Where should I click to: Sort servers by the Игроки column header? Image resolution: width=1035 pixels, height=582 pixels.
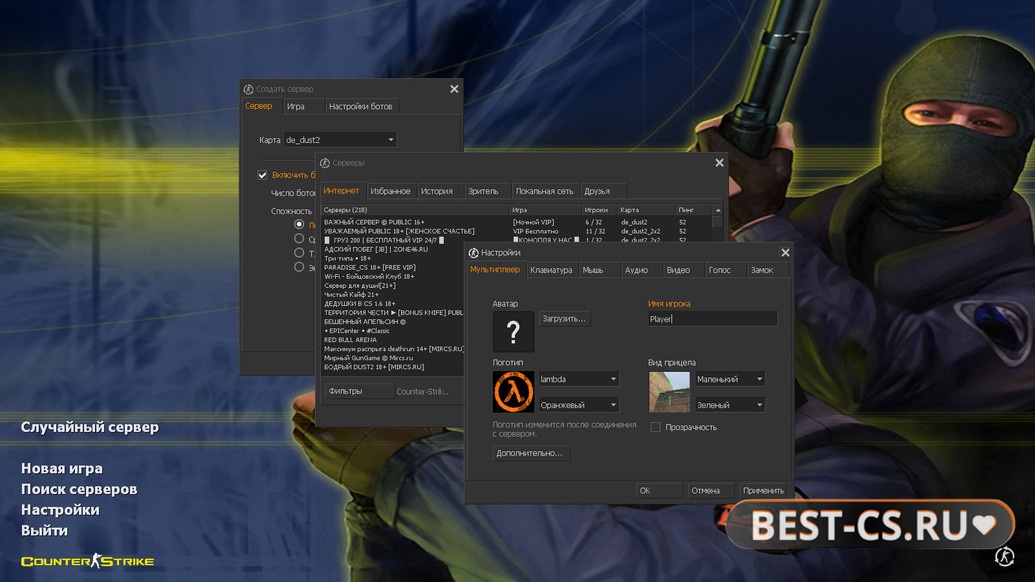coord(599,210)
